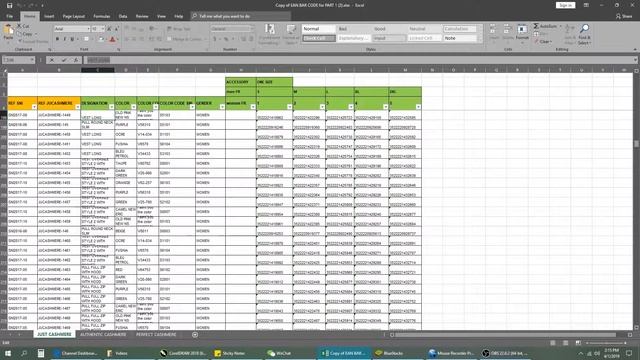Open filter dropdown on COLOR CODE SNI header

point(192,107)
